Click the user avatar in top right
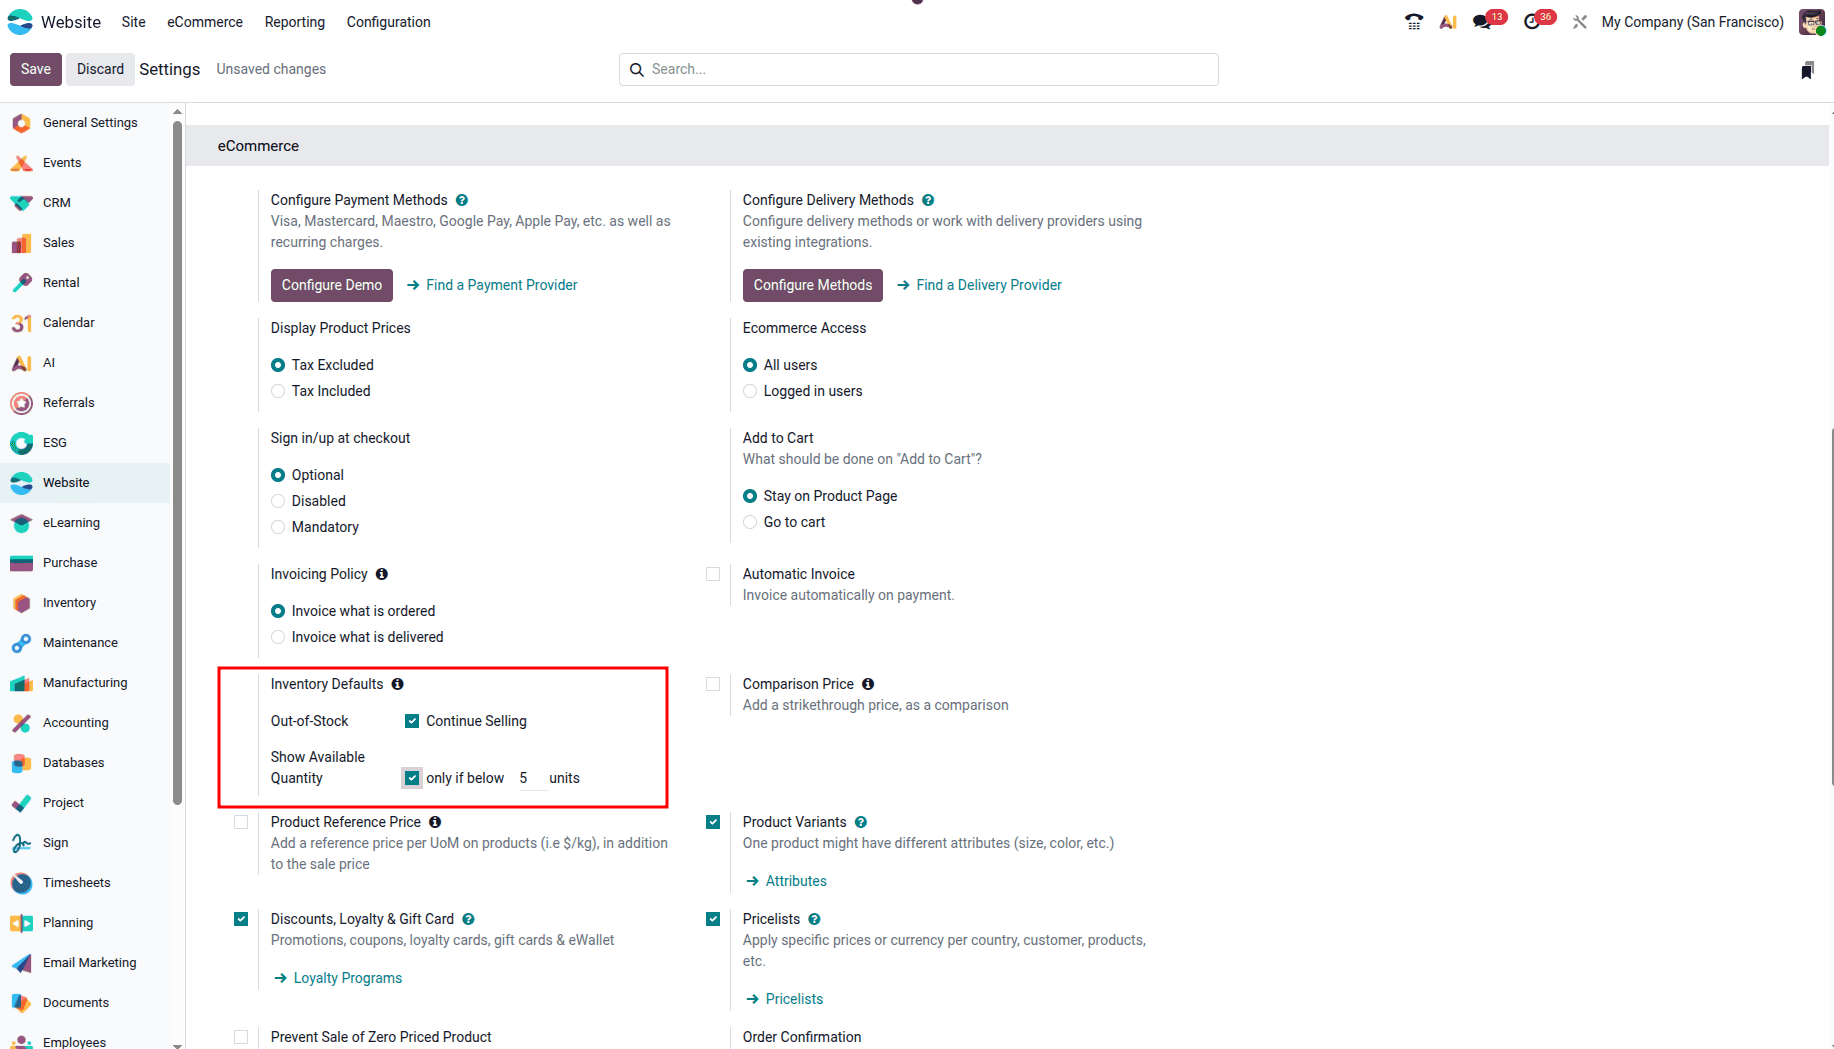The image size is (1834, 1049). tap(1811, 22)
